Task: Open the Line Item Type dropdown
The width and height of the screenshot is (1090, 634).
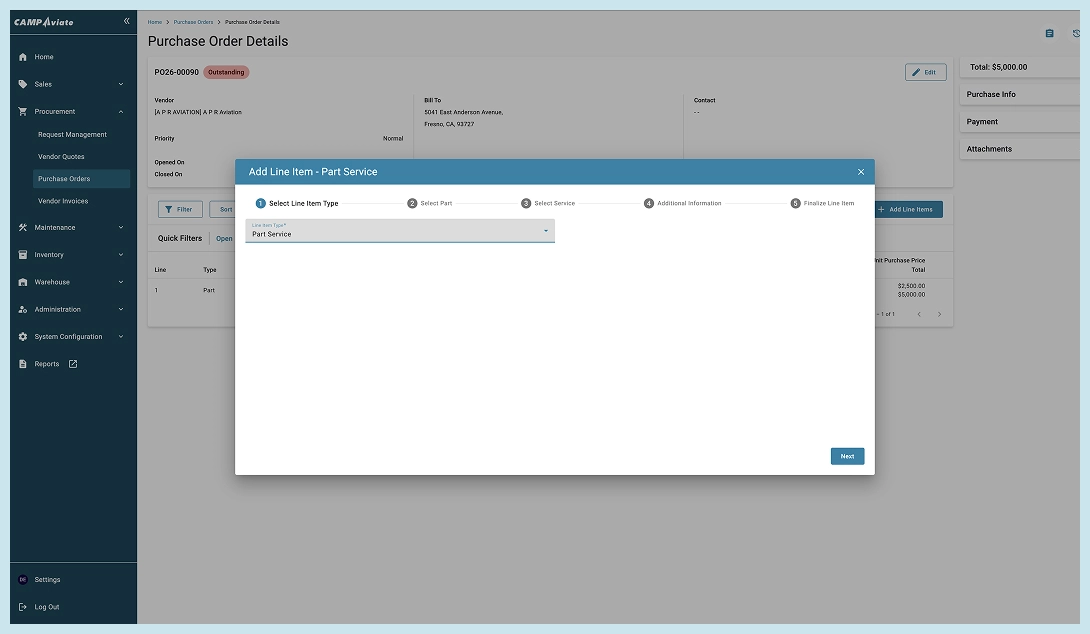Action: pyautogui.click(x=400, y=231)
